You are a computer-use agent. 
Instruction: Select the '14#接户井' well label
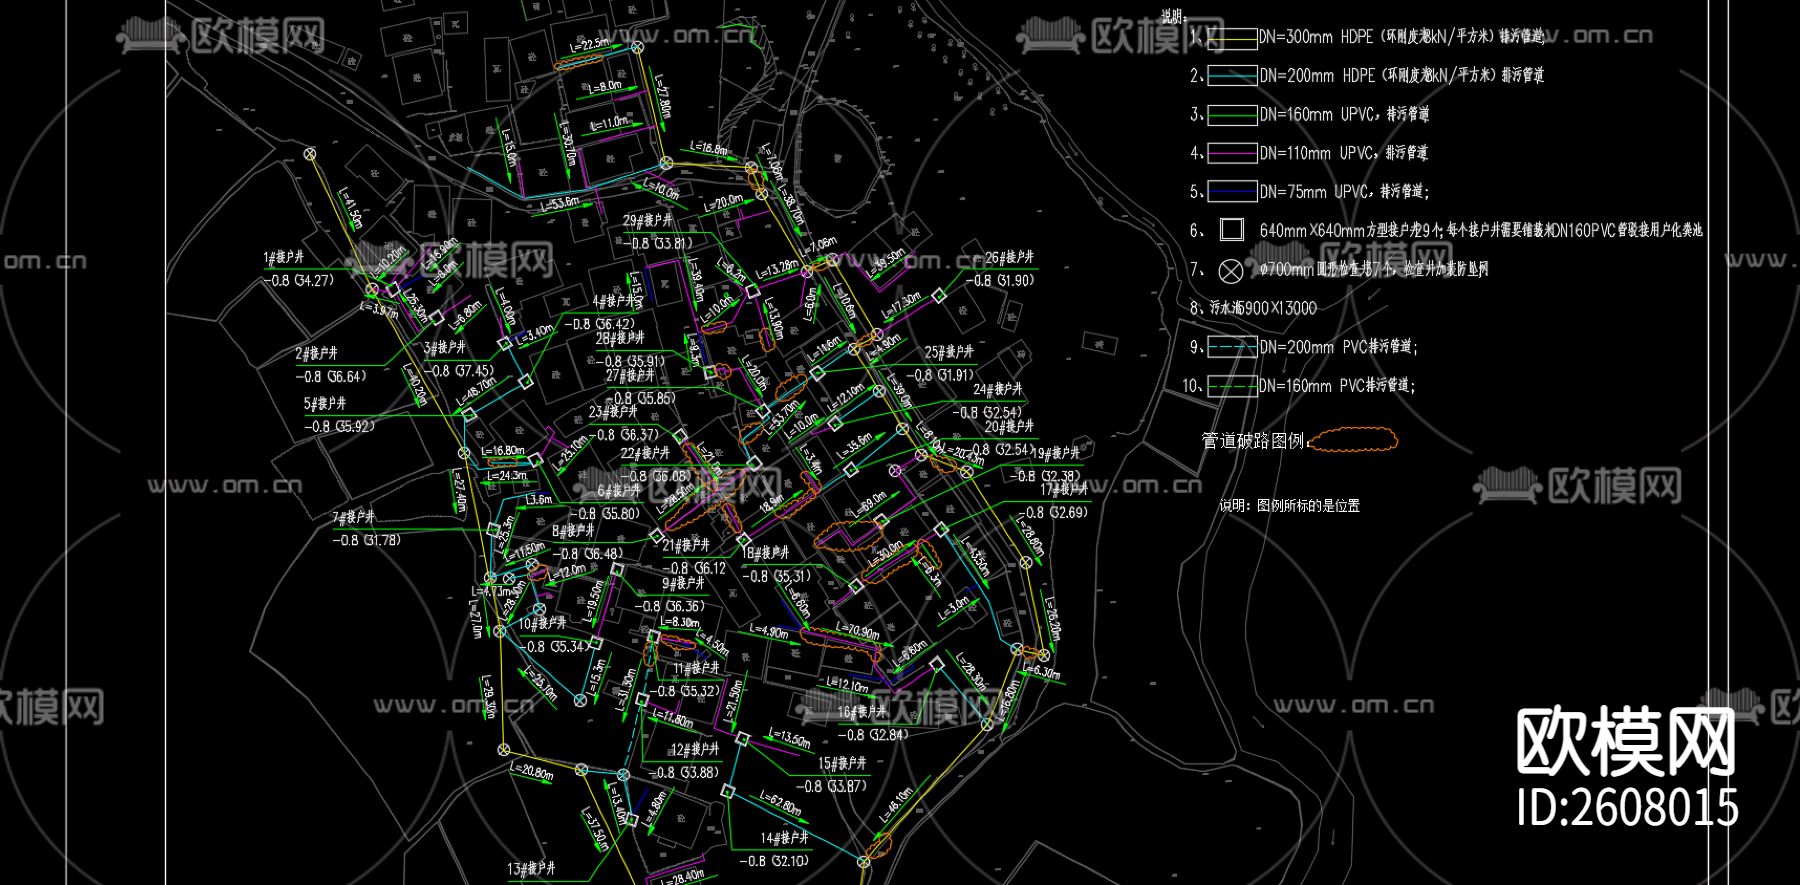(x=785, y=838)
